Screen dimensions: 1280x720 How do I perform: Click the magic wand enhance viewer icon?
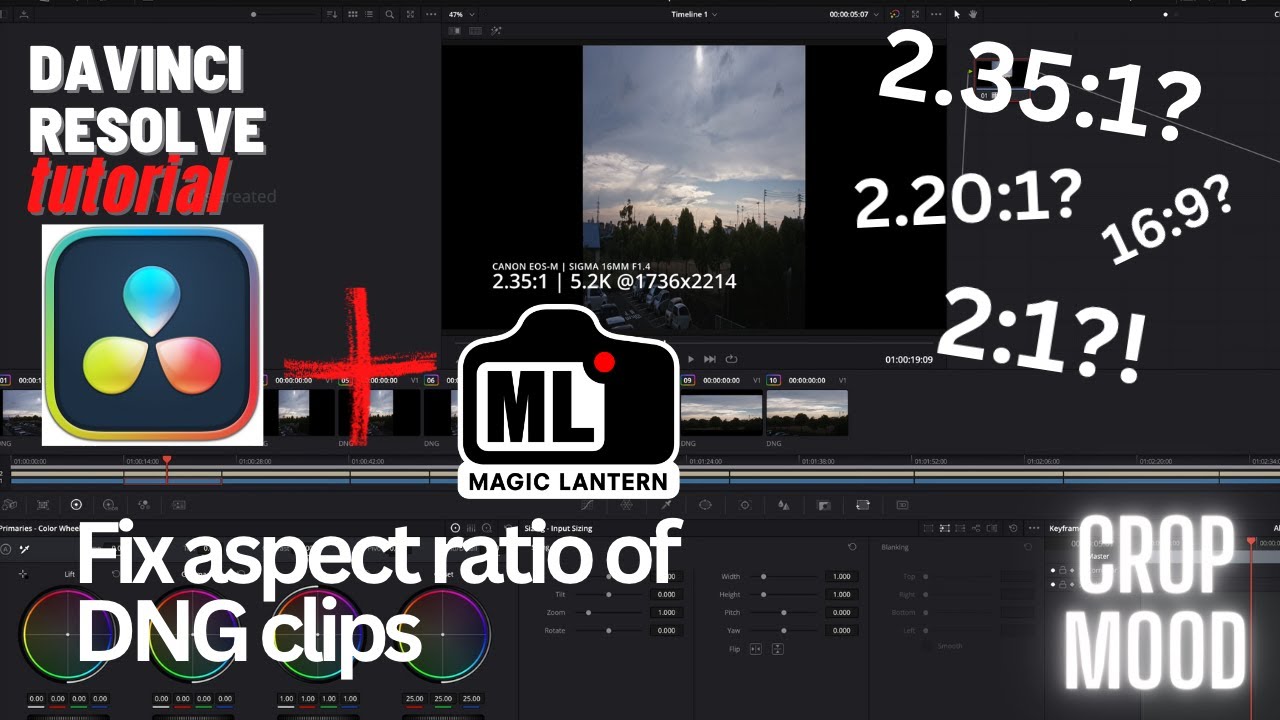(496, 31)
